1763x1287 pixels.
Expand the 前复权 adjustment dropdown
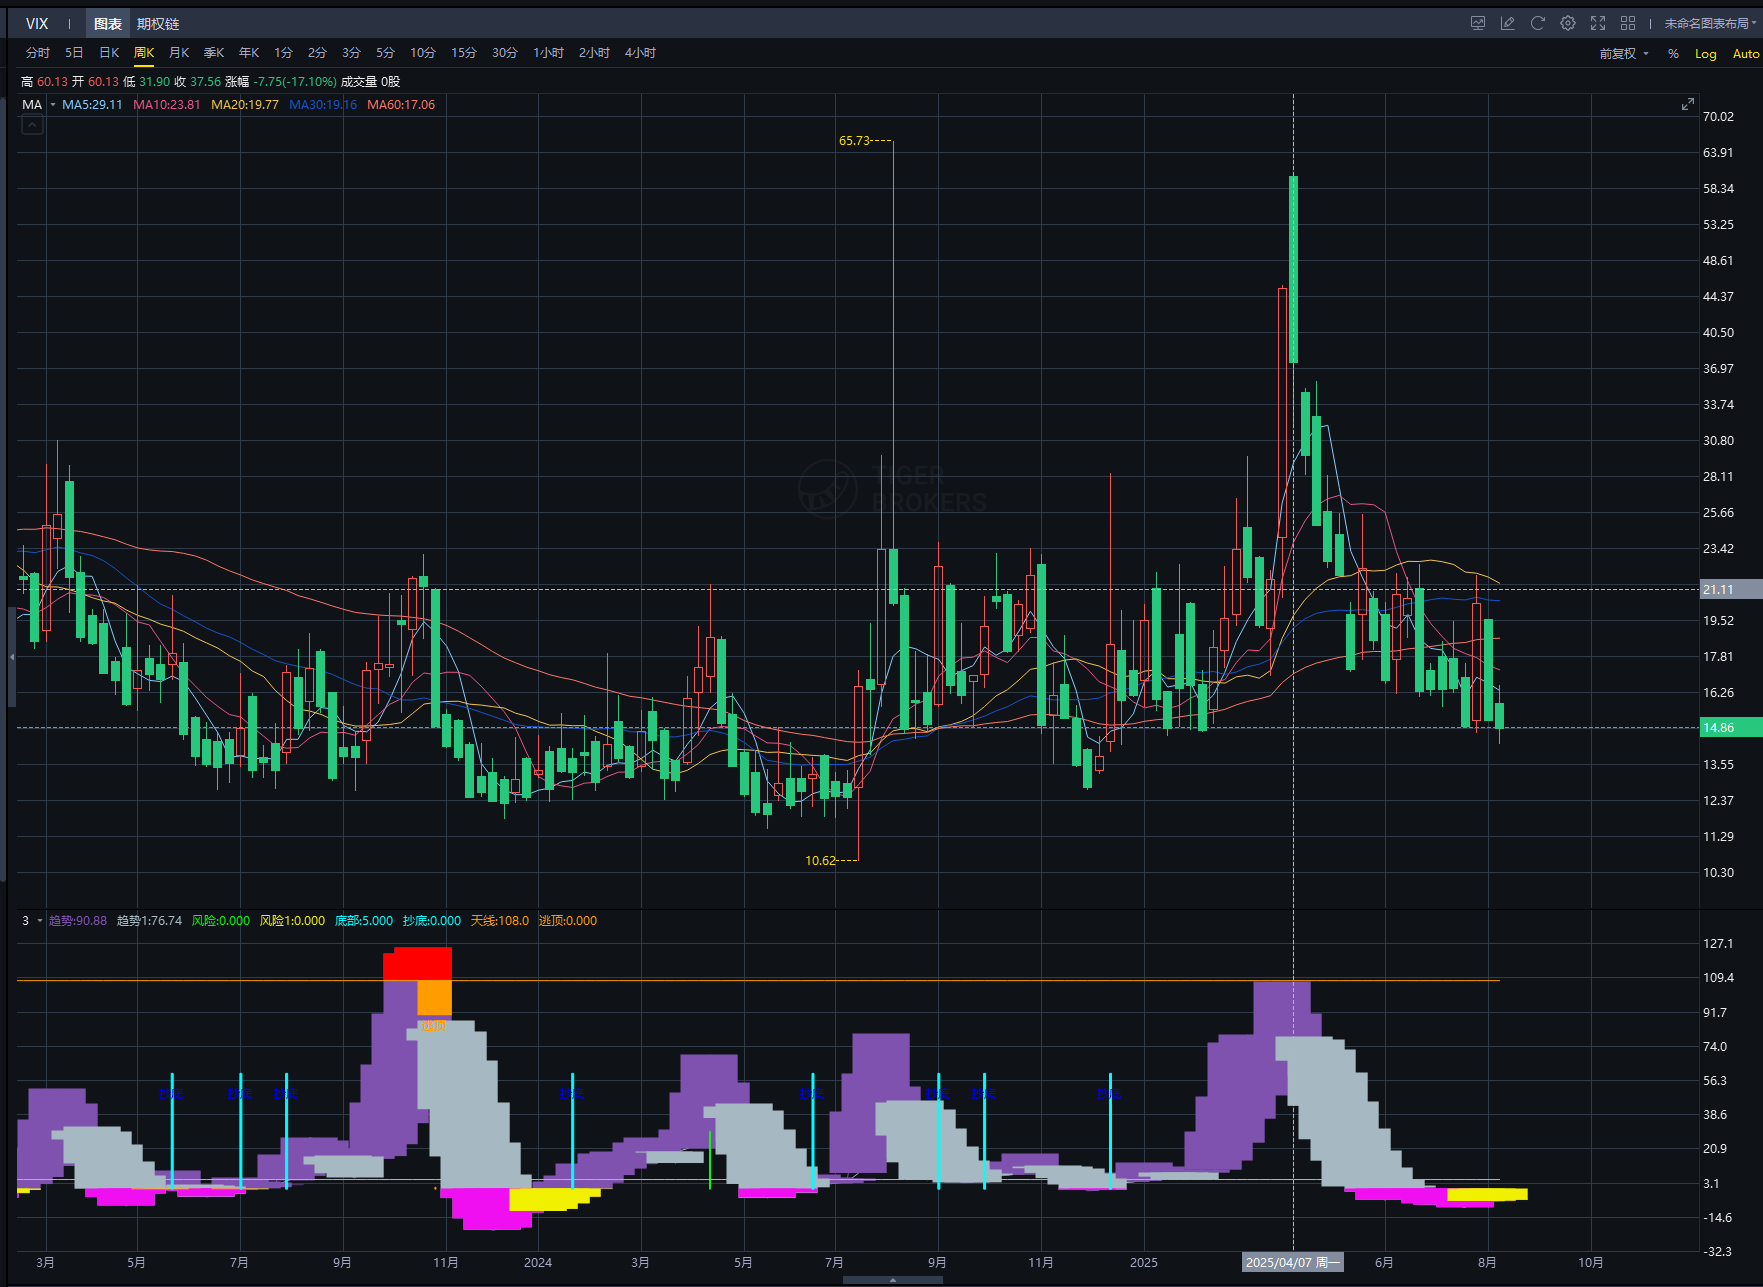pos(1623,54)
